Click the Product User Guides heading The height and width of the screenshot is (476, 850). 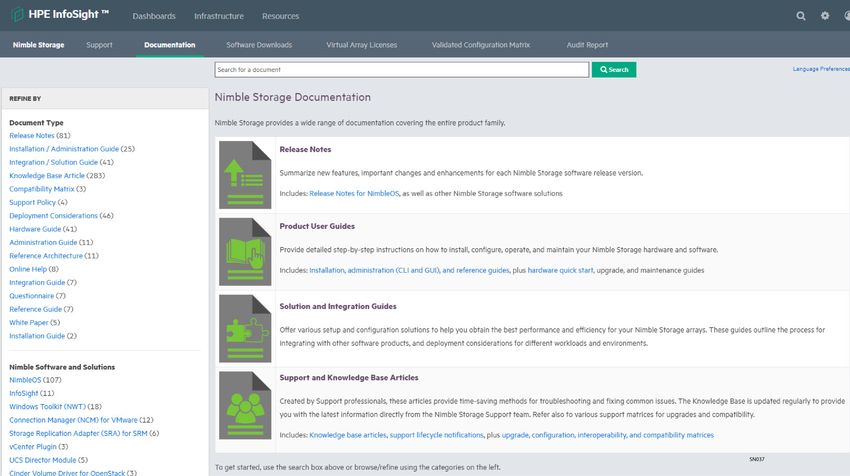pyautogui.click(x=317, y=227)
